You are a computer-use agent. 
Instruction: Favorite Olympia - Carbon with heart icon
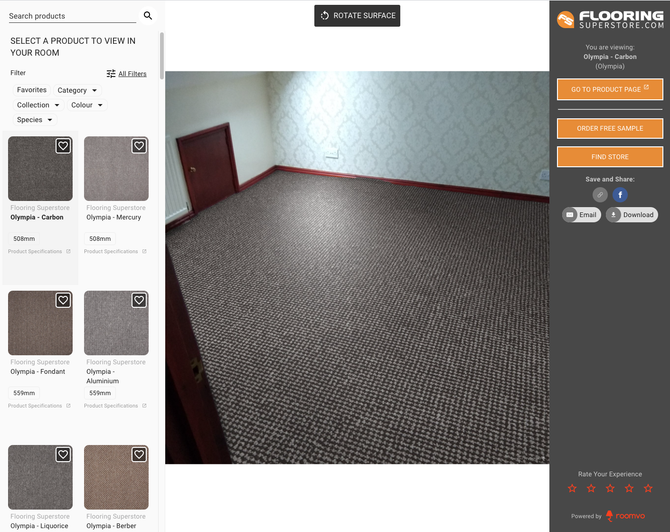point(63,146)
